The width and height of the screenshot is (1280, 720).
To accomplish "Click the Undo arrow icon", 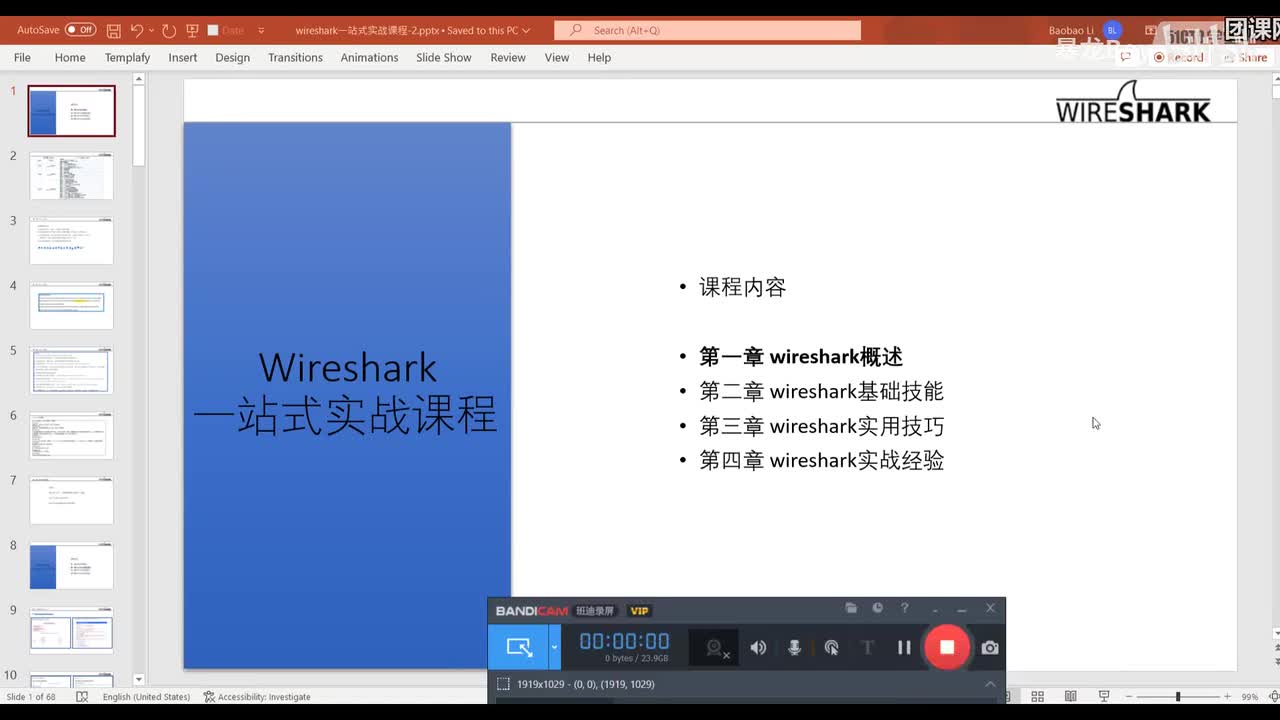I will (x=137, y=30).
